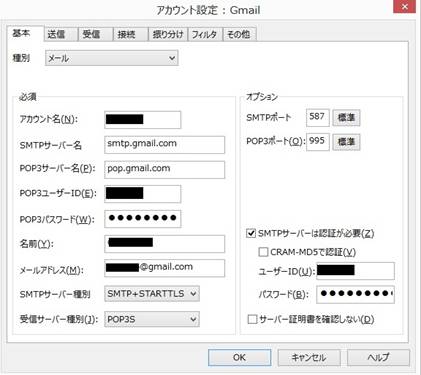Switch to the 基本 tab

[26, 33]
